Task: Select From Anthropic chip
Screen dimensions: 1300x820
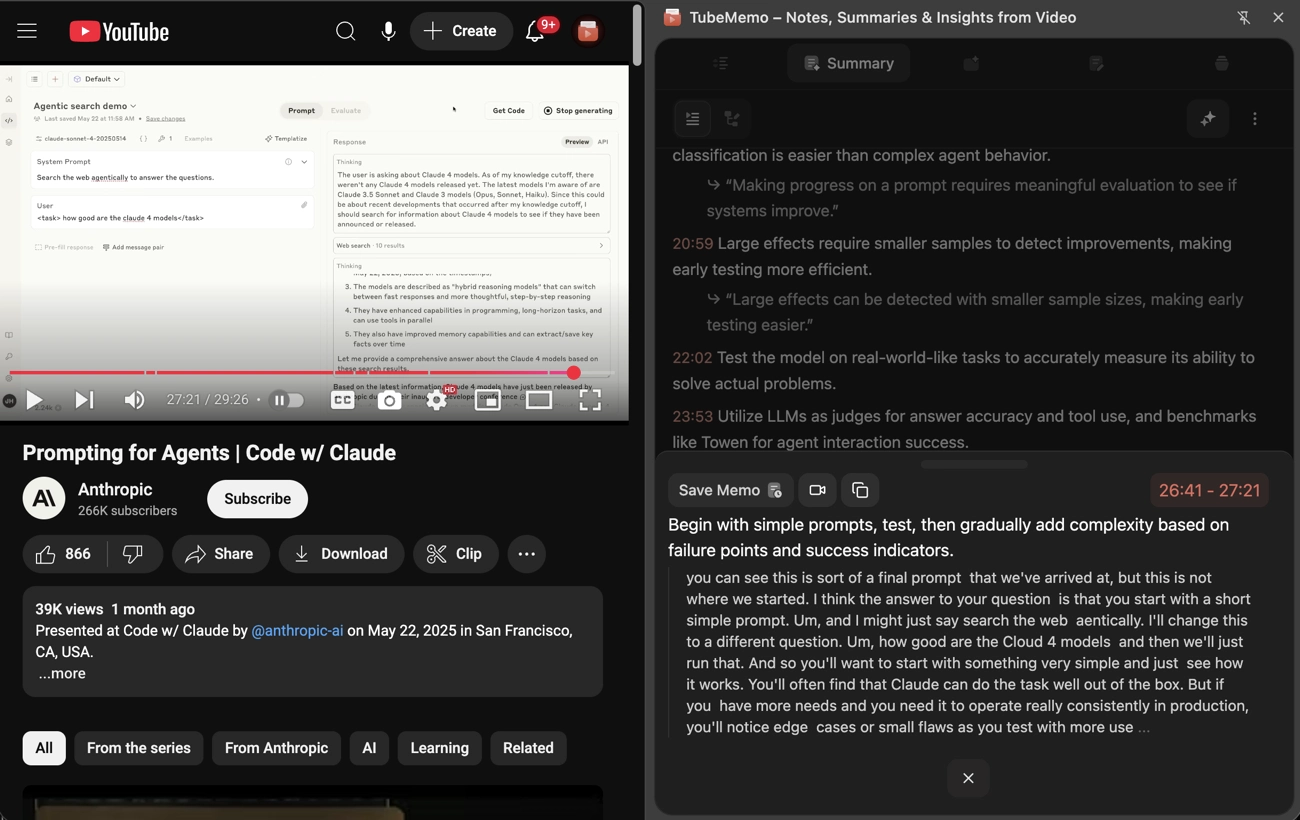Action: (x=276, y=748)
